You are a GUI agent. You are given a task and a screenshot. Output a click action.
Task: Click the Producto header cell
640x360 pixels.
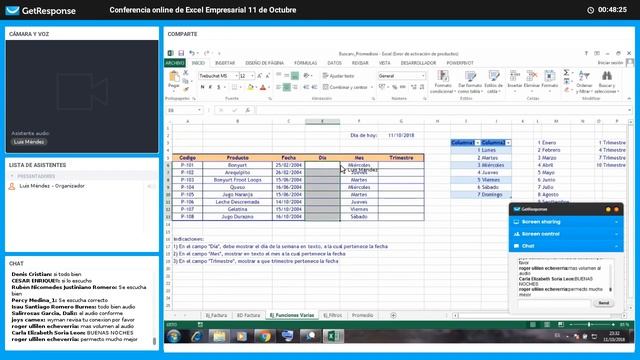point(238,158)
